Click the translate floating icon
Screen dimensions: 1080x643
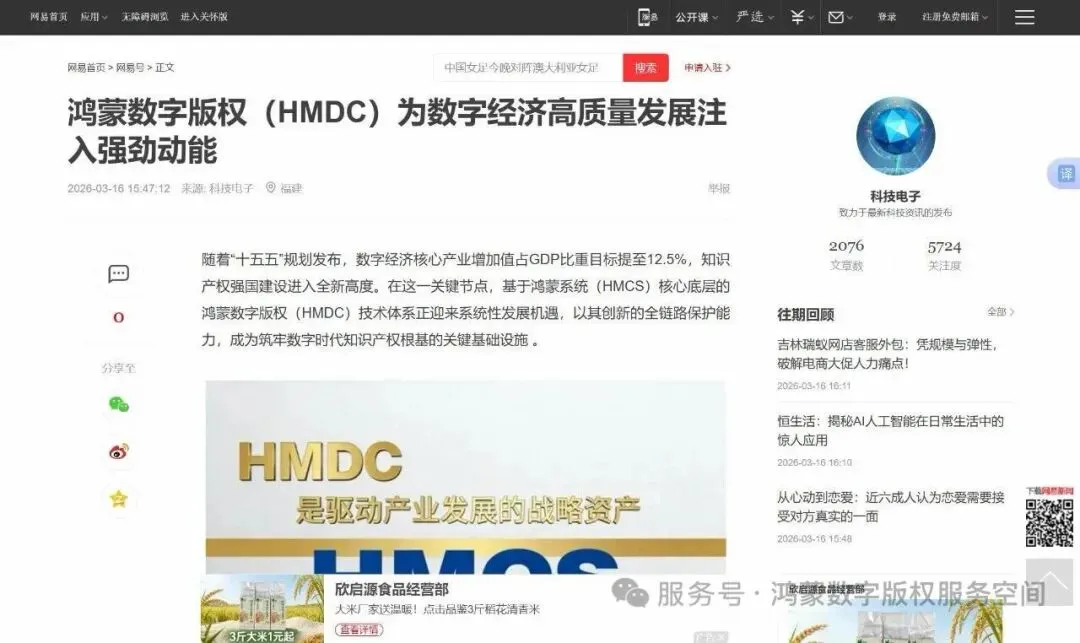tap(1066, 173)
